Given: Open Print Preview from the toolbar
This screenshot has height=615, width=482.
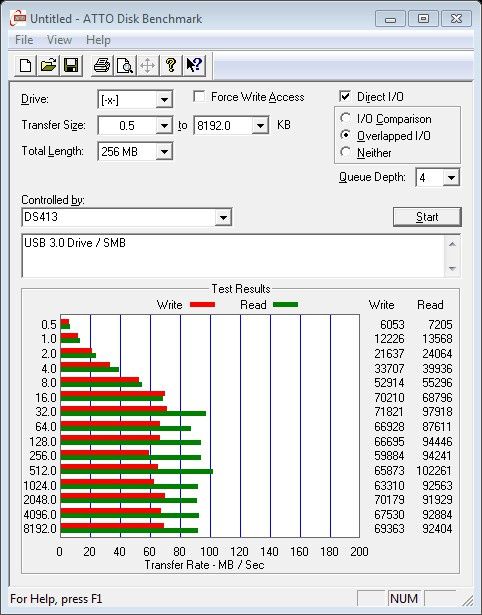Looking at the screenshot, I should 125,65.
